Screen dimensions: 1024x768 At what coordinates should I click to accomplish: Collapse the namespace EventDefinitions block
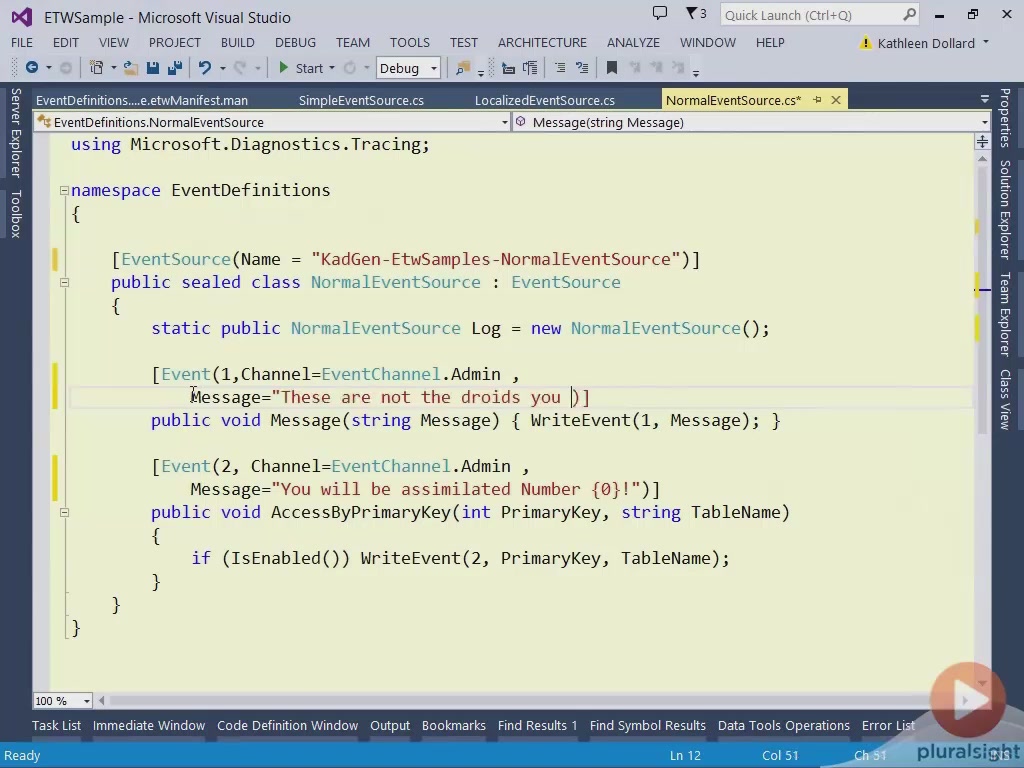64,190
